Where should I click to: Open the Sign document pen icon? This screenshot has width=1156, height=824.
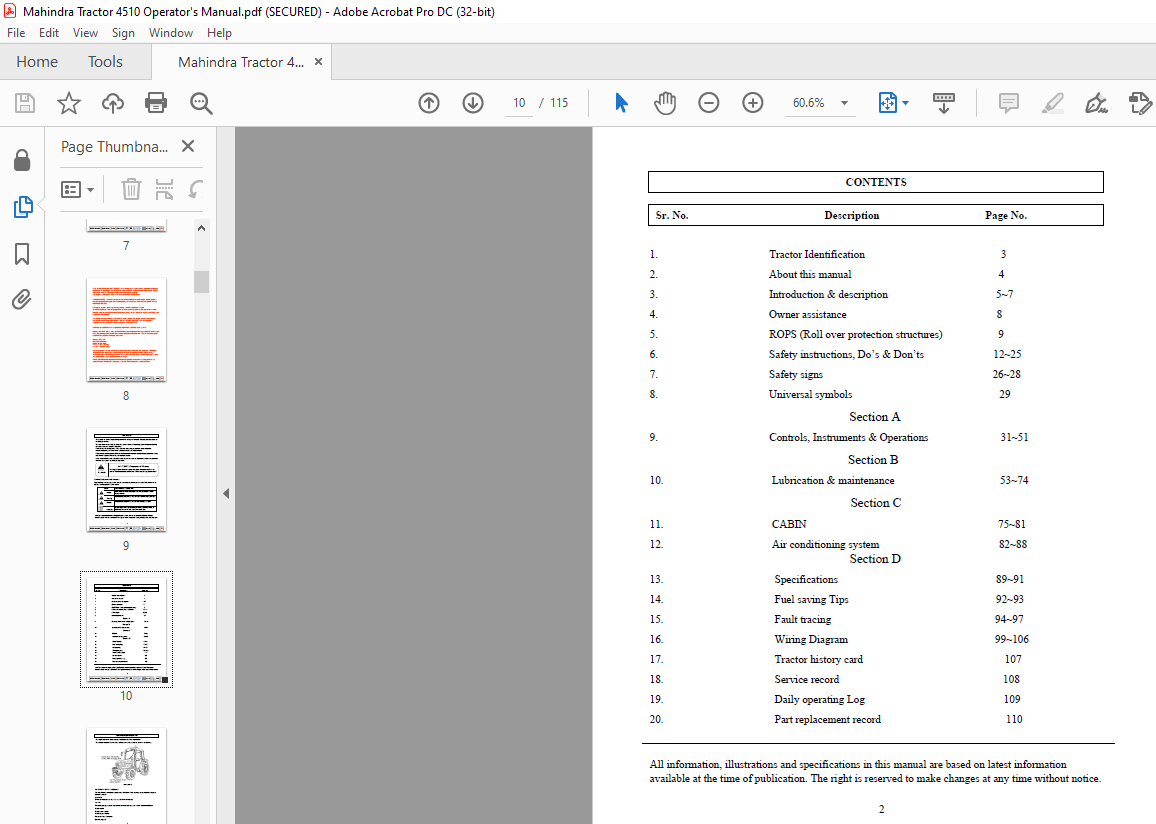(x=1096, y=103)
